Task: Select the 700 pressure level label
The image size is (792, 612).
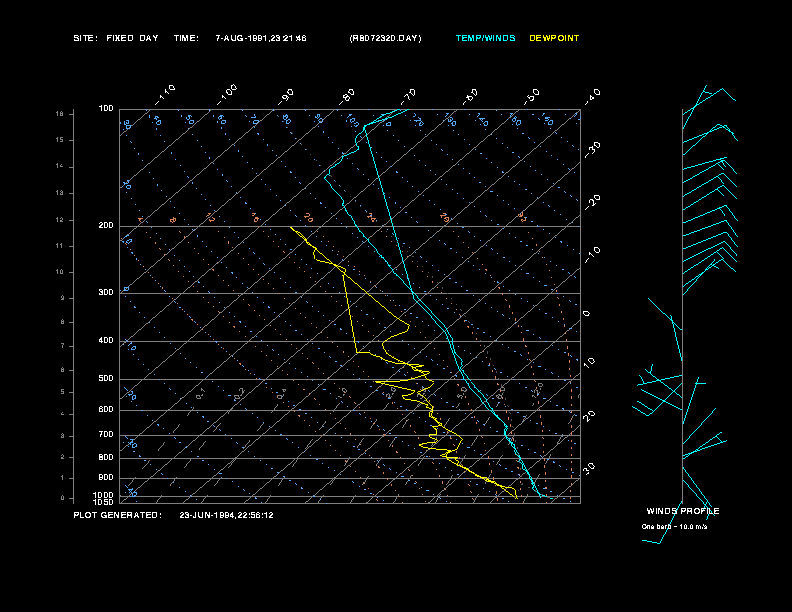Action: [106, 435]
